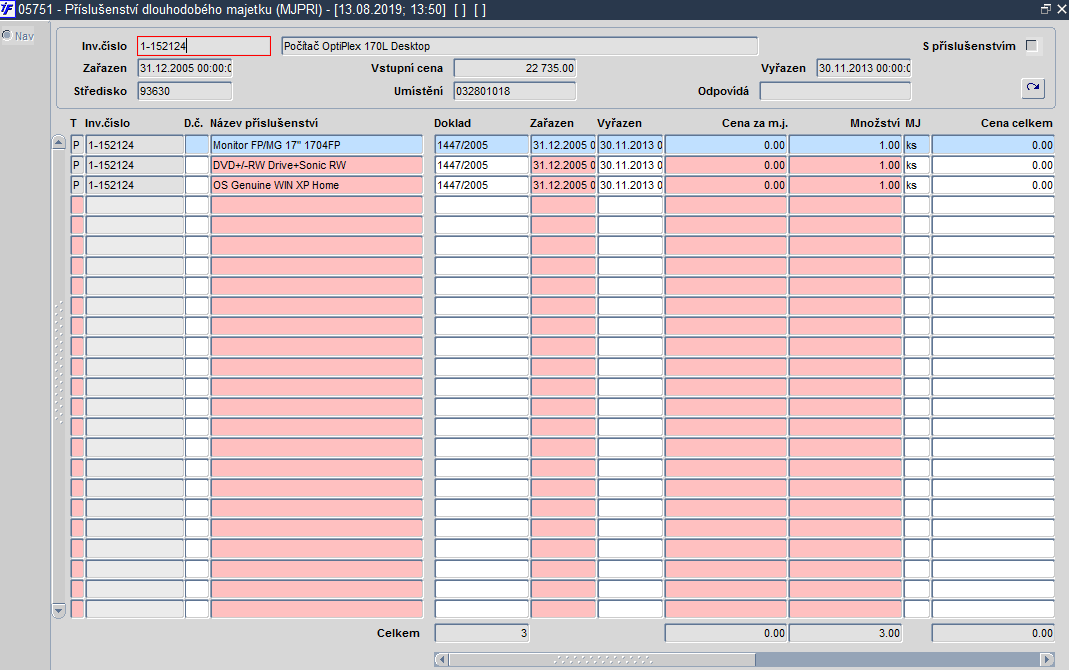Click the T cell of the Monitor row

tap(77, 144)
